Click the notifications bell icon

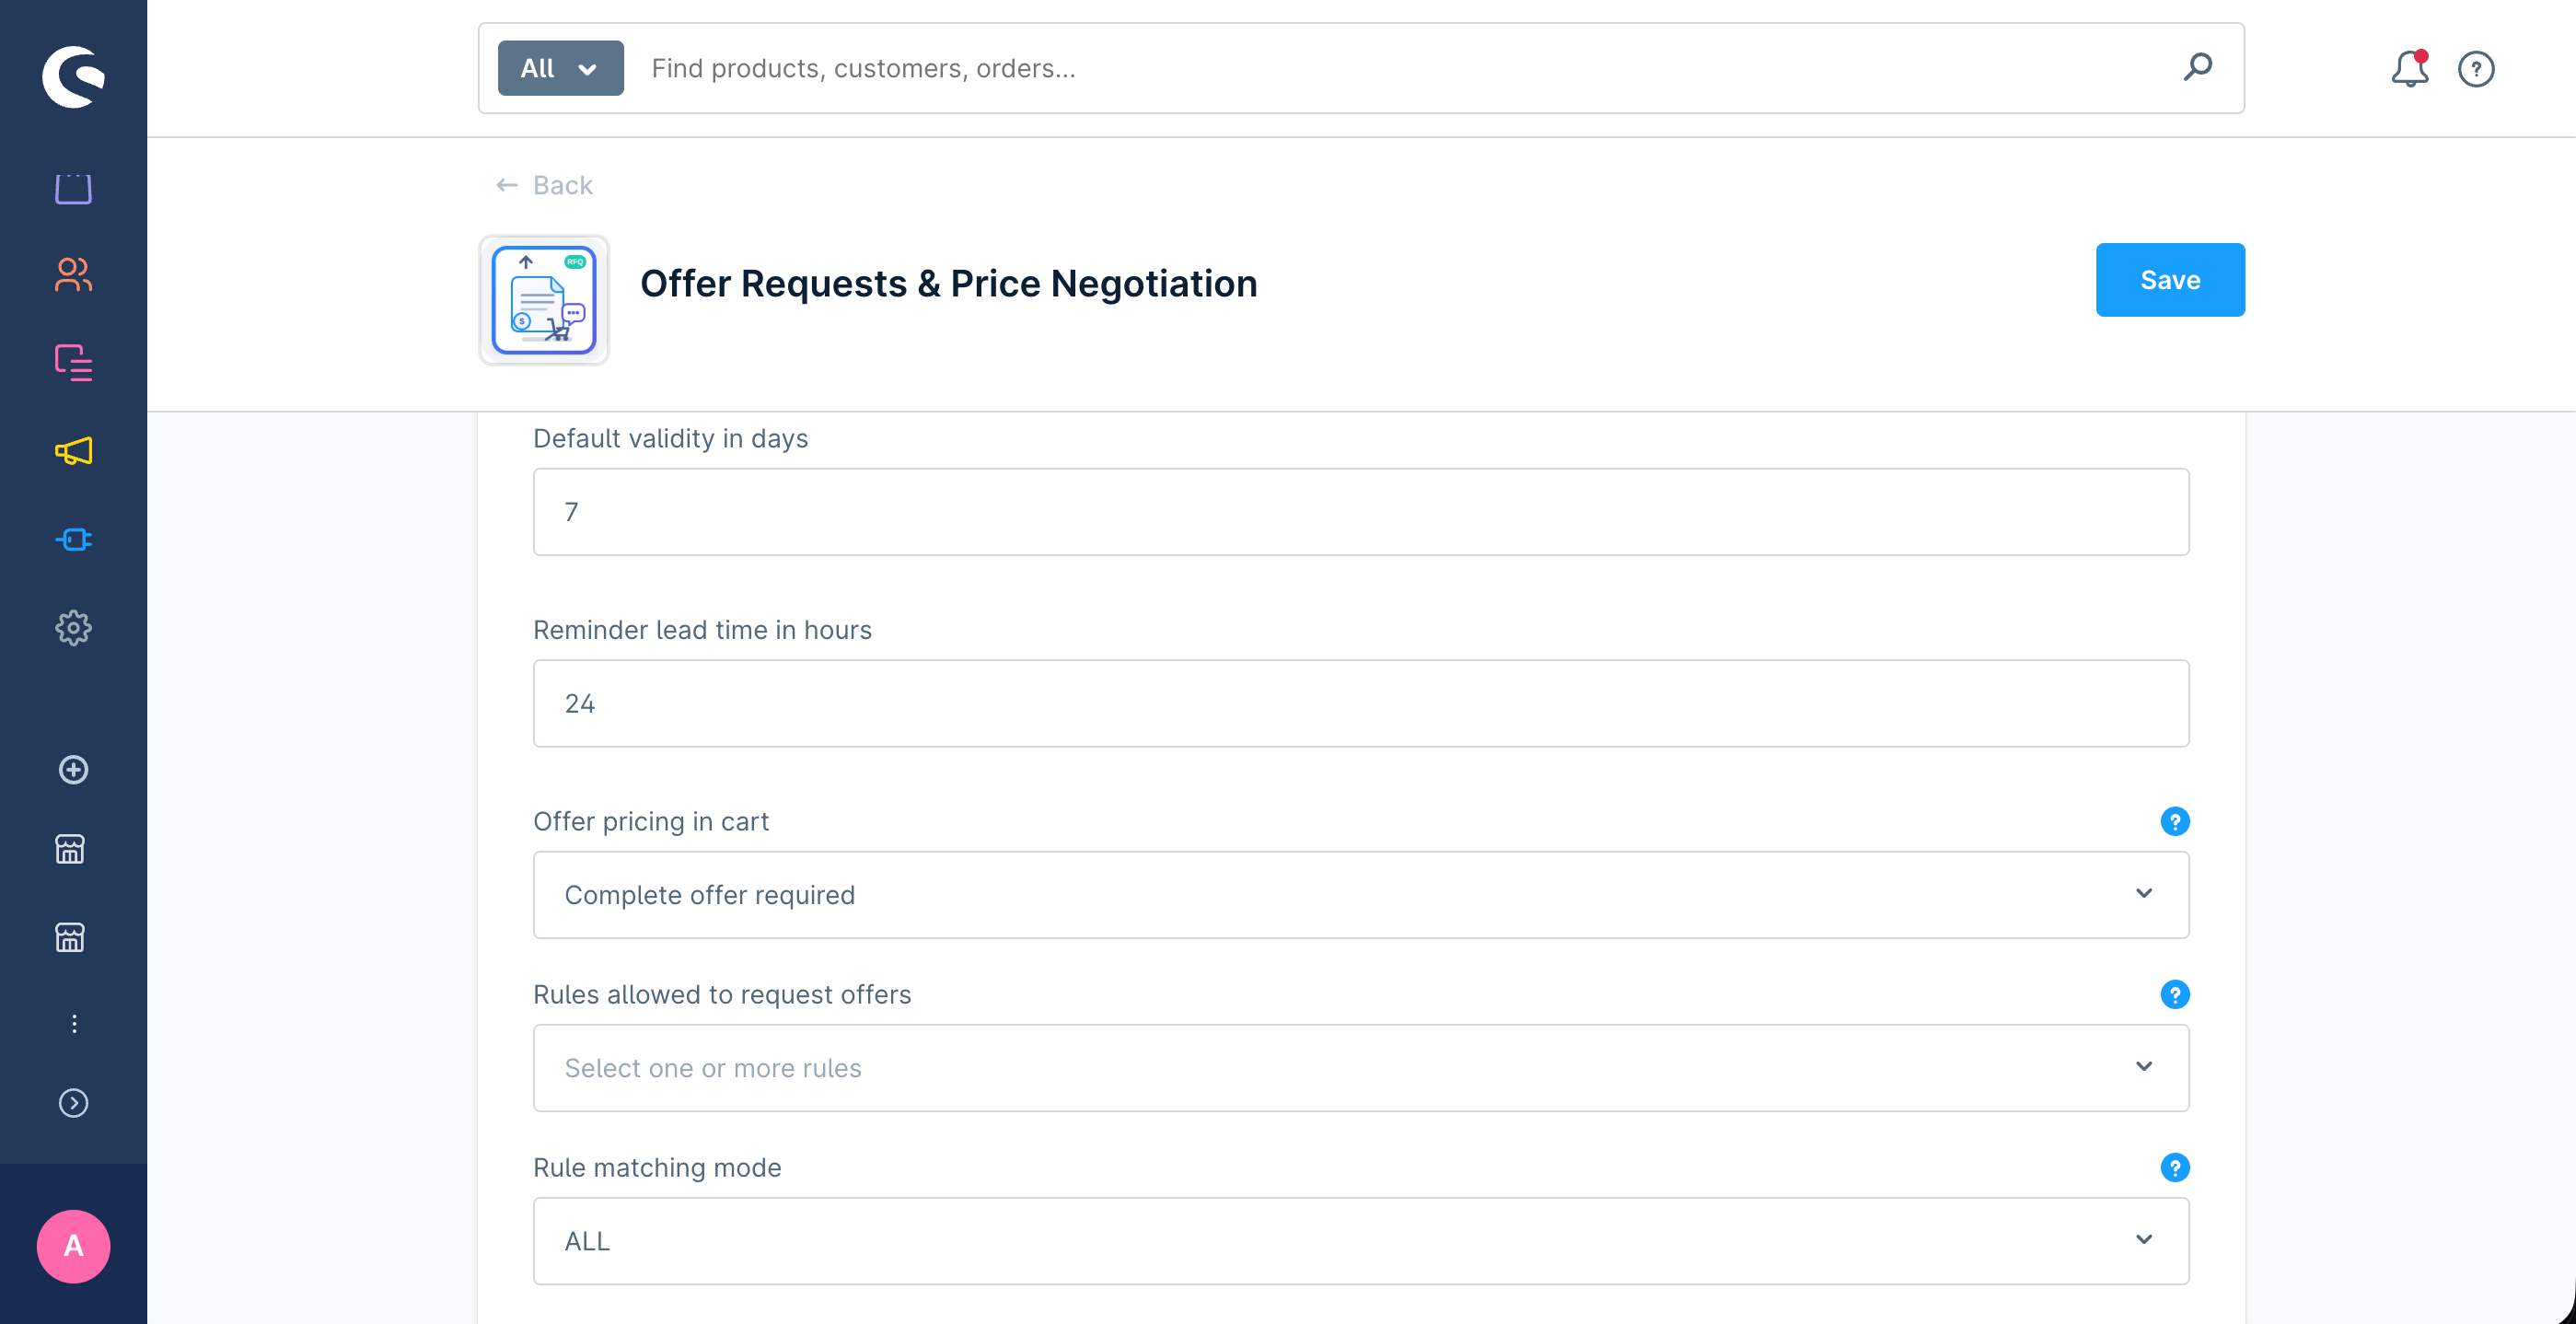pyautogui.click(x=2409, y=69)
